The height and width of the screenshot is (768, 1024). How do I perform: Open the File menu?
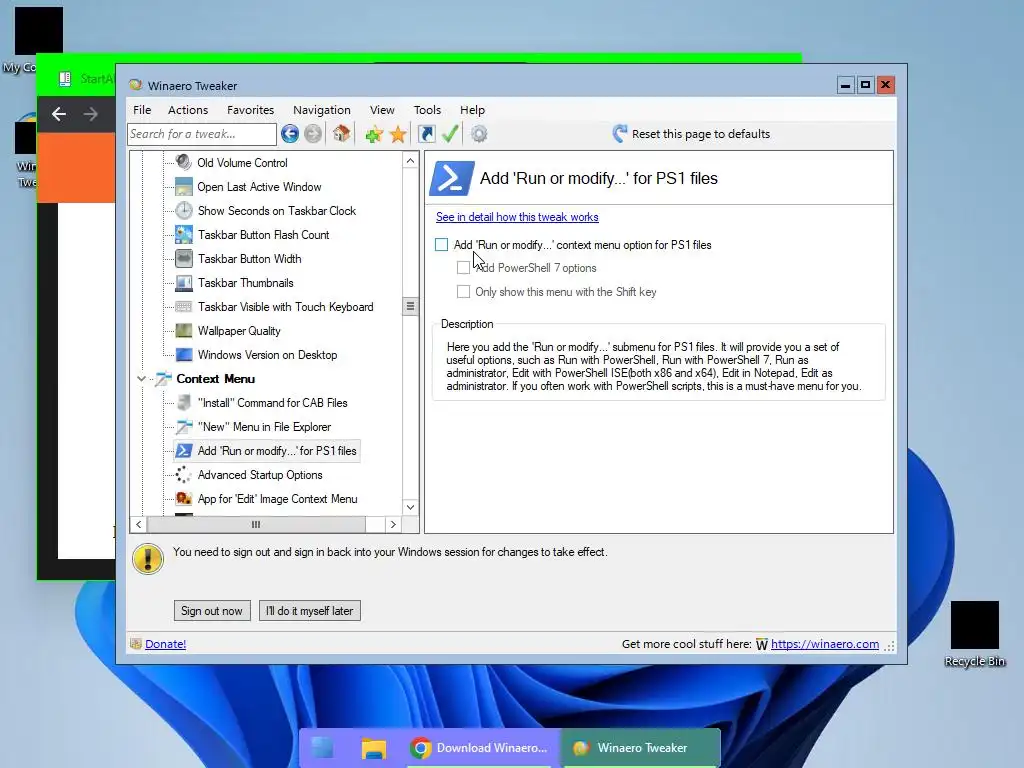pyautogui.click(x=142, y=110)
